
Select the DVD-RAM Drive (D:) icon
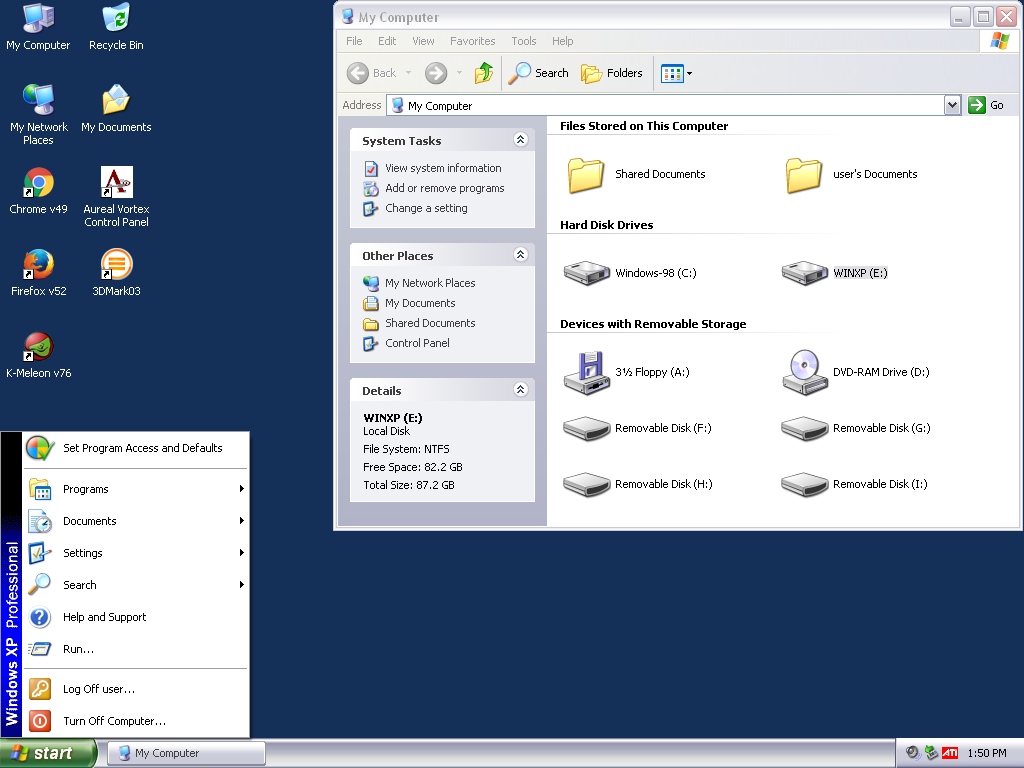pyautogui.click(x=805, y=371)
